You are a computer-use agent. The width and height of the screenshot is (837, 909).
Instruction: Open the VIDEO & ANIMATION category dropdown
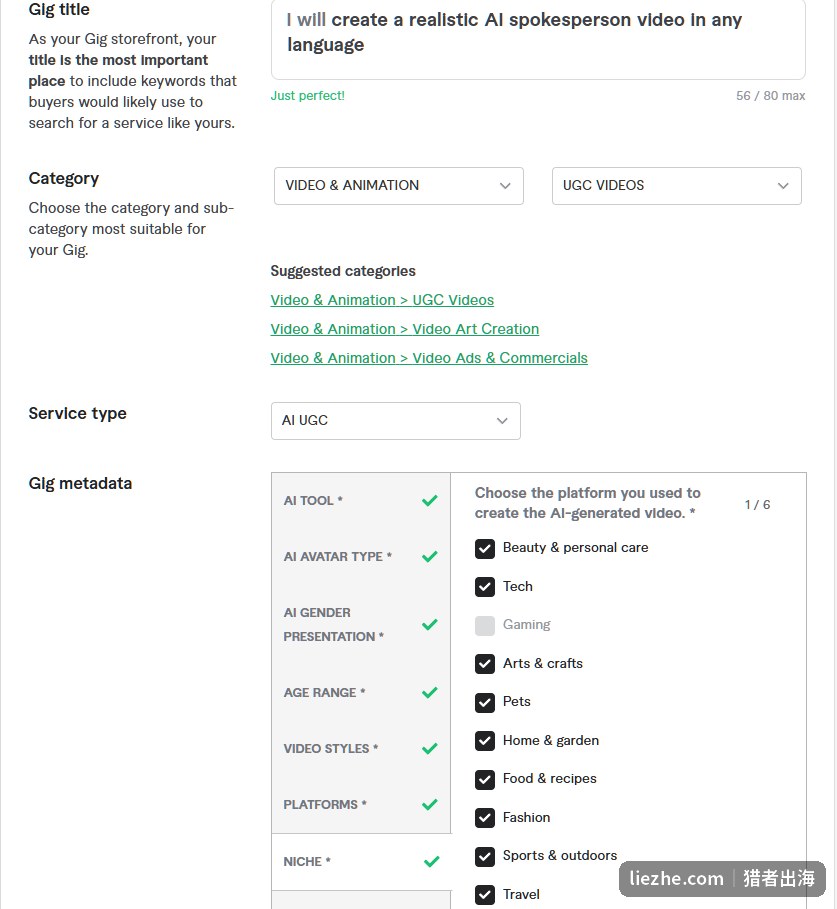pyautogui.click(x=399, y=186)
